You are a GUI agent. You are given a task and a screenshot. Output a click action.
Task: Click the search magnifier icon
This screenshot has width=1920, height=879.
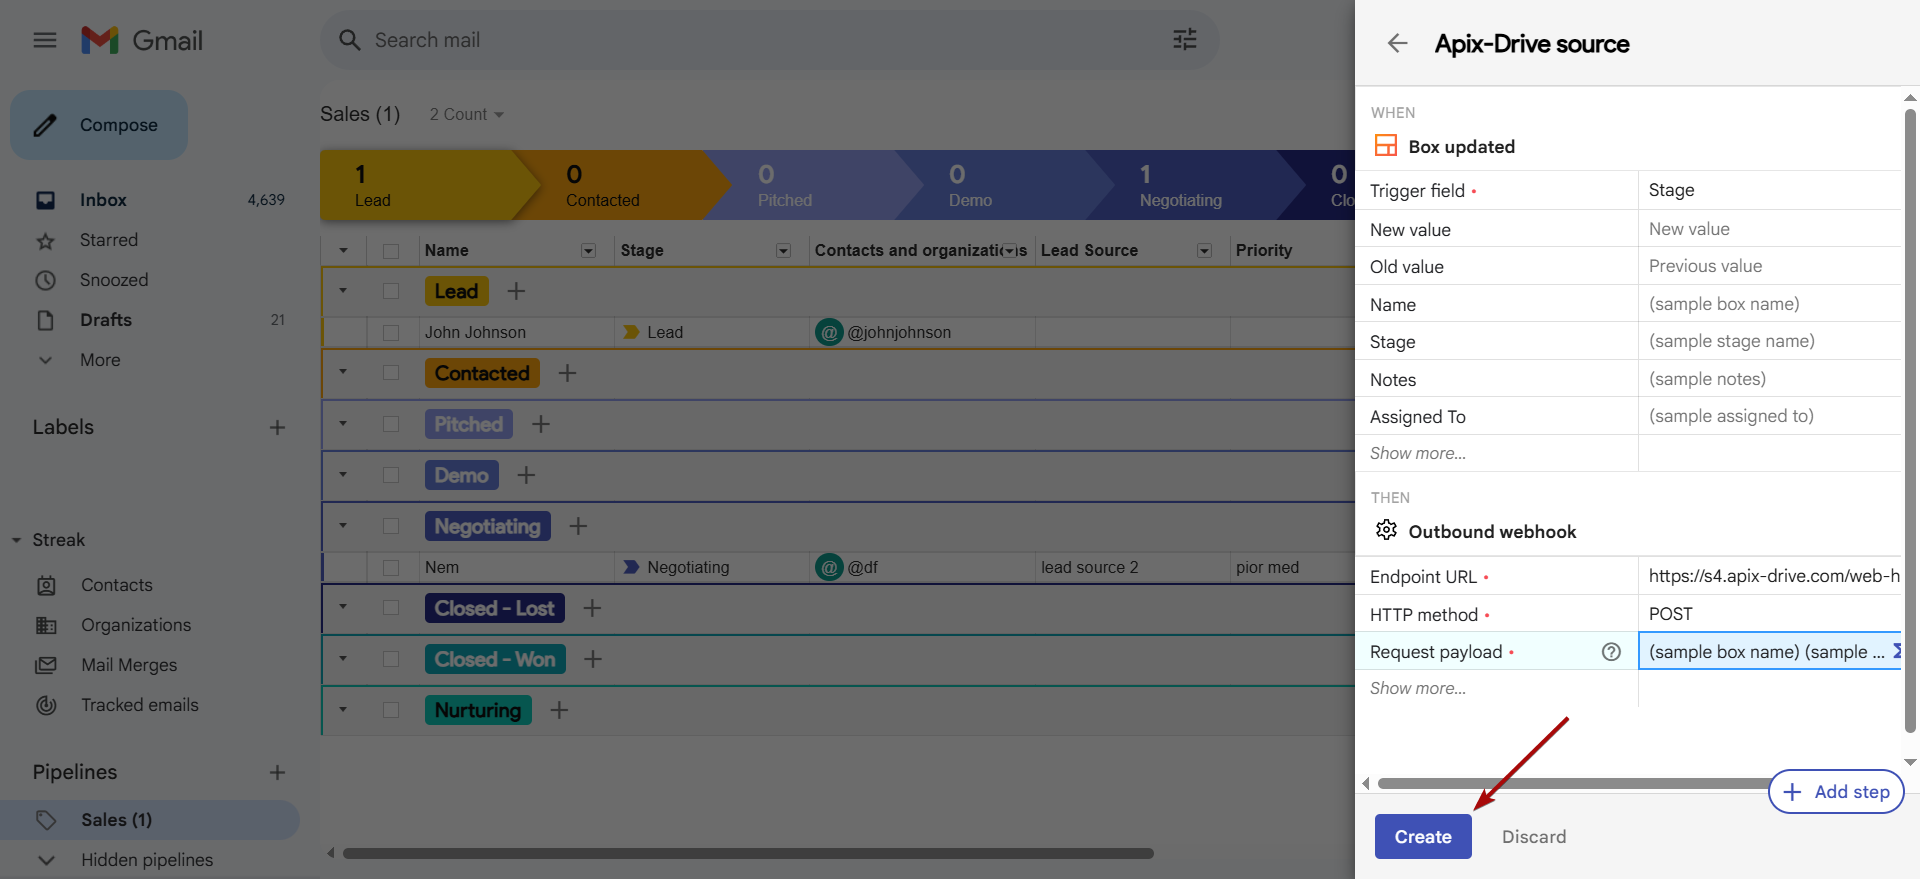[x=349, y=40]
